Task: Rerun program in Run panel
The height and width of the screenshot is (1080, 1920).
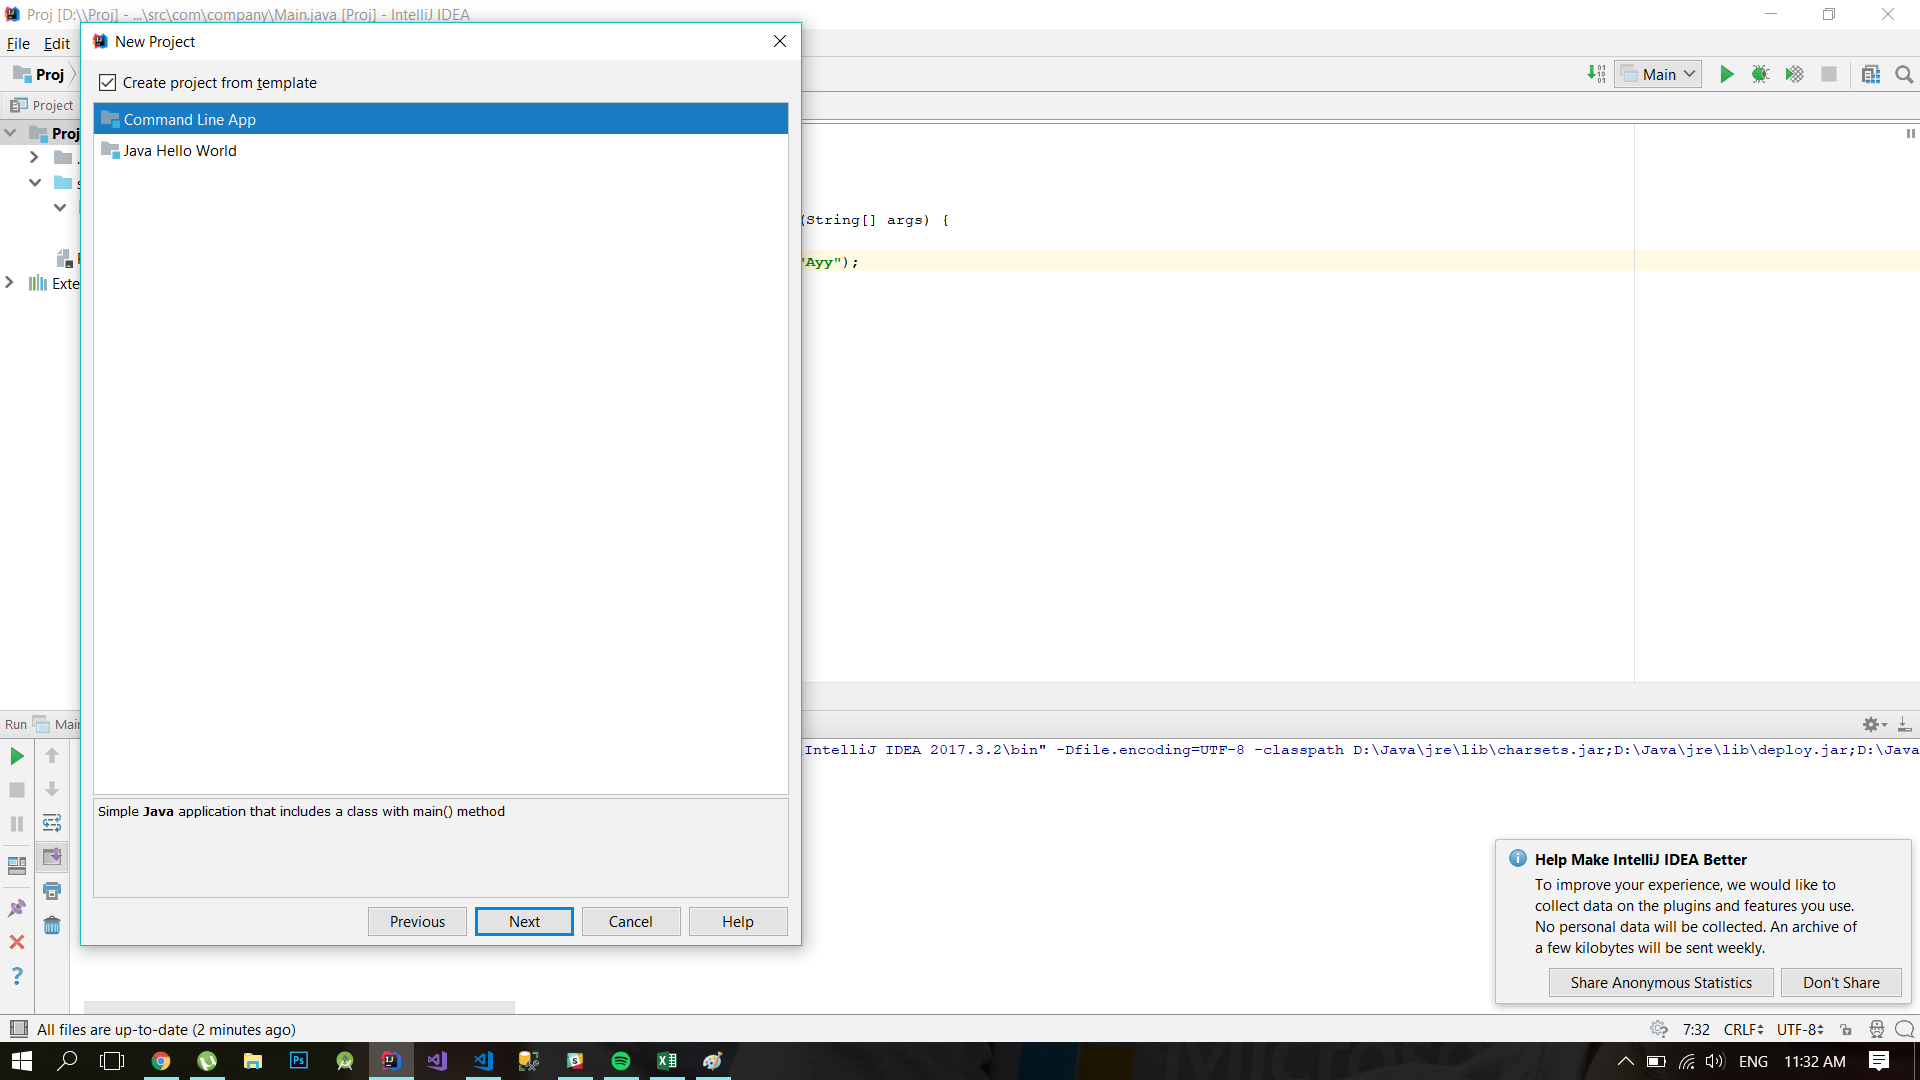Action: click(17, 756)
